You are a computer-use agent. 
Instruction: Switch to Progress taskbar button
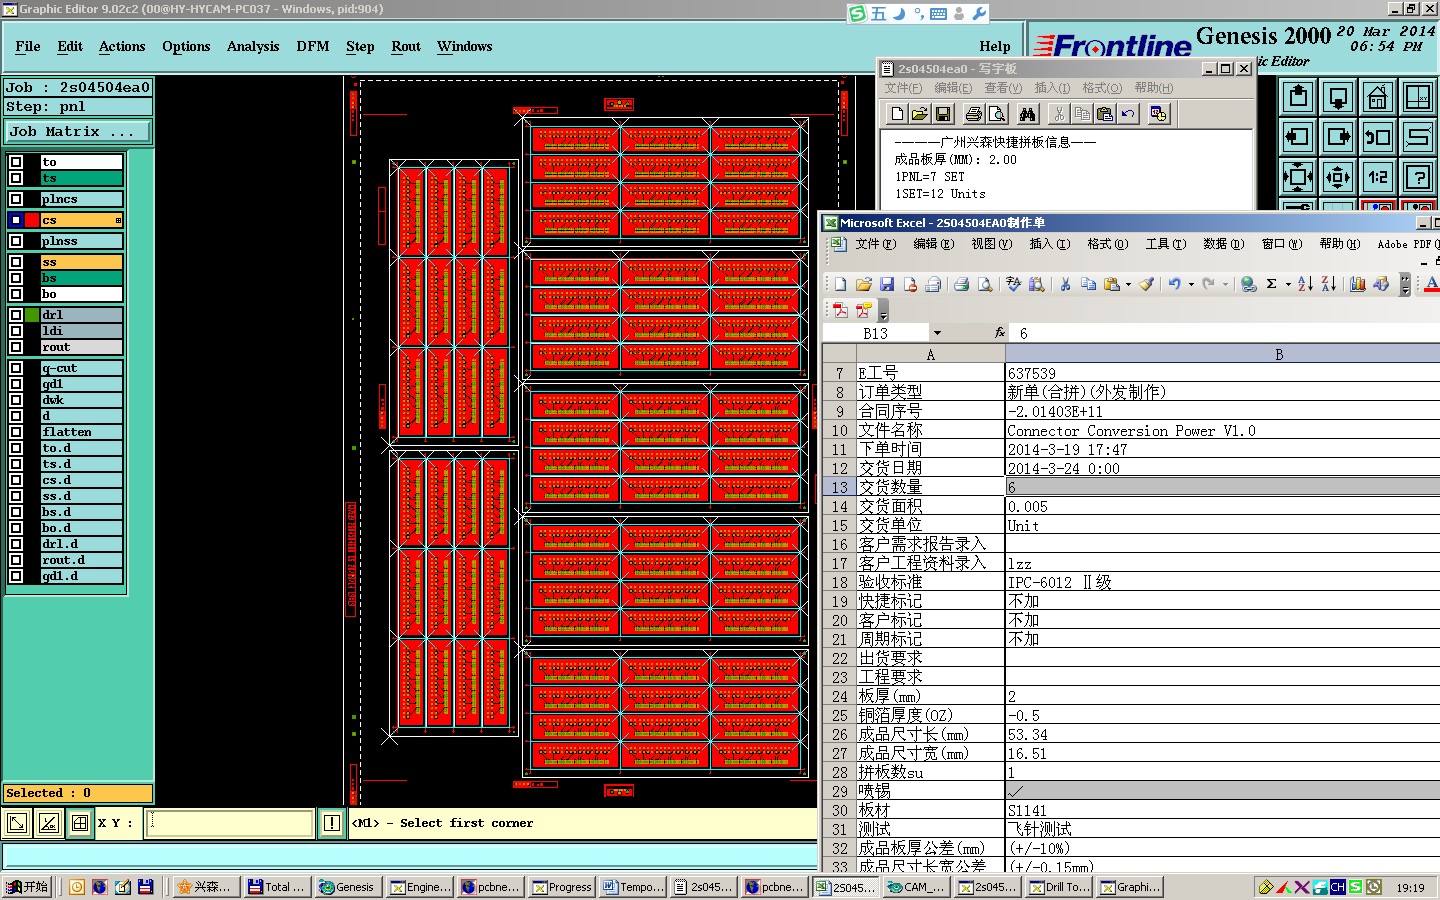(562, 887)
